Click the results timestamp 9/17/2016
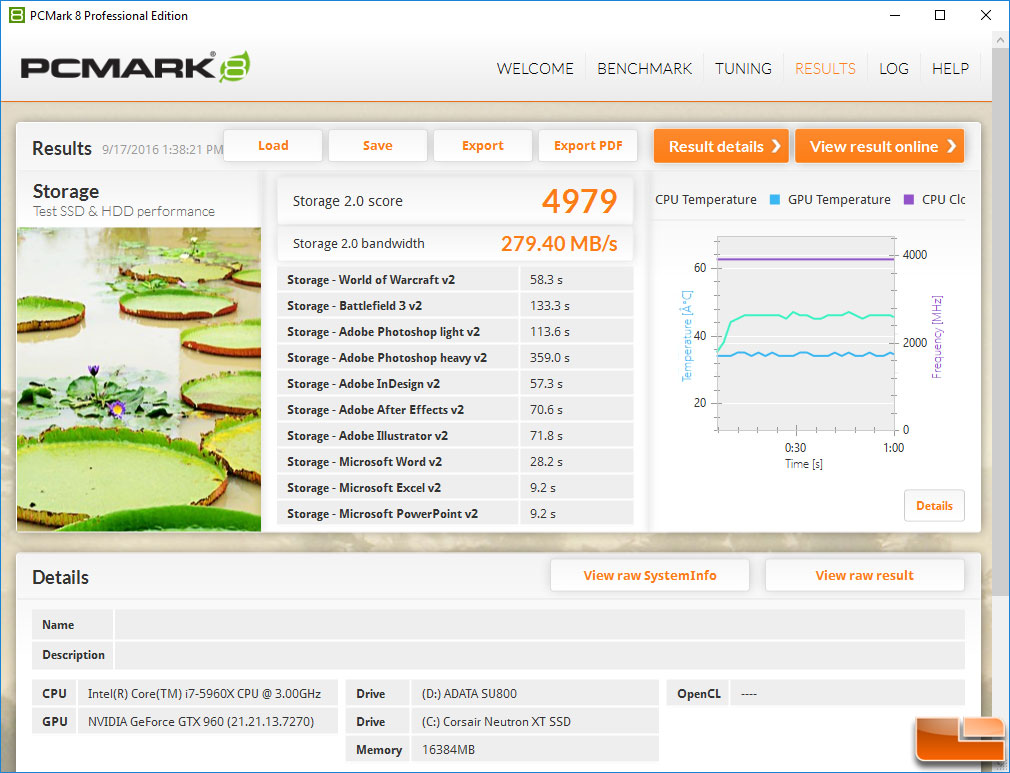The height and width of the screenshot is (773, 1010). click(x=162, y=149)
